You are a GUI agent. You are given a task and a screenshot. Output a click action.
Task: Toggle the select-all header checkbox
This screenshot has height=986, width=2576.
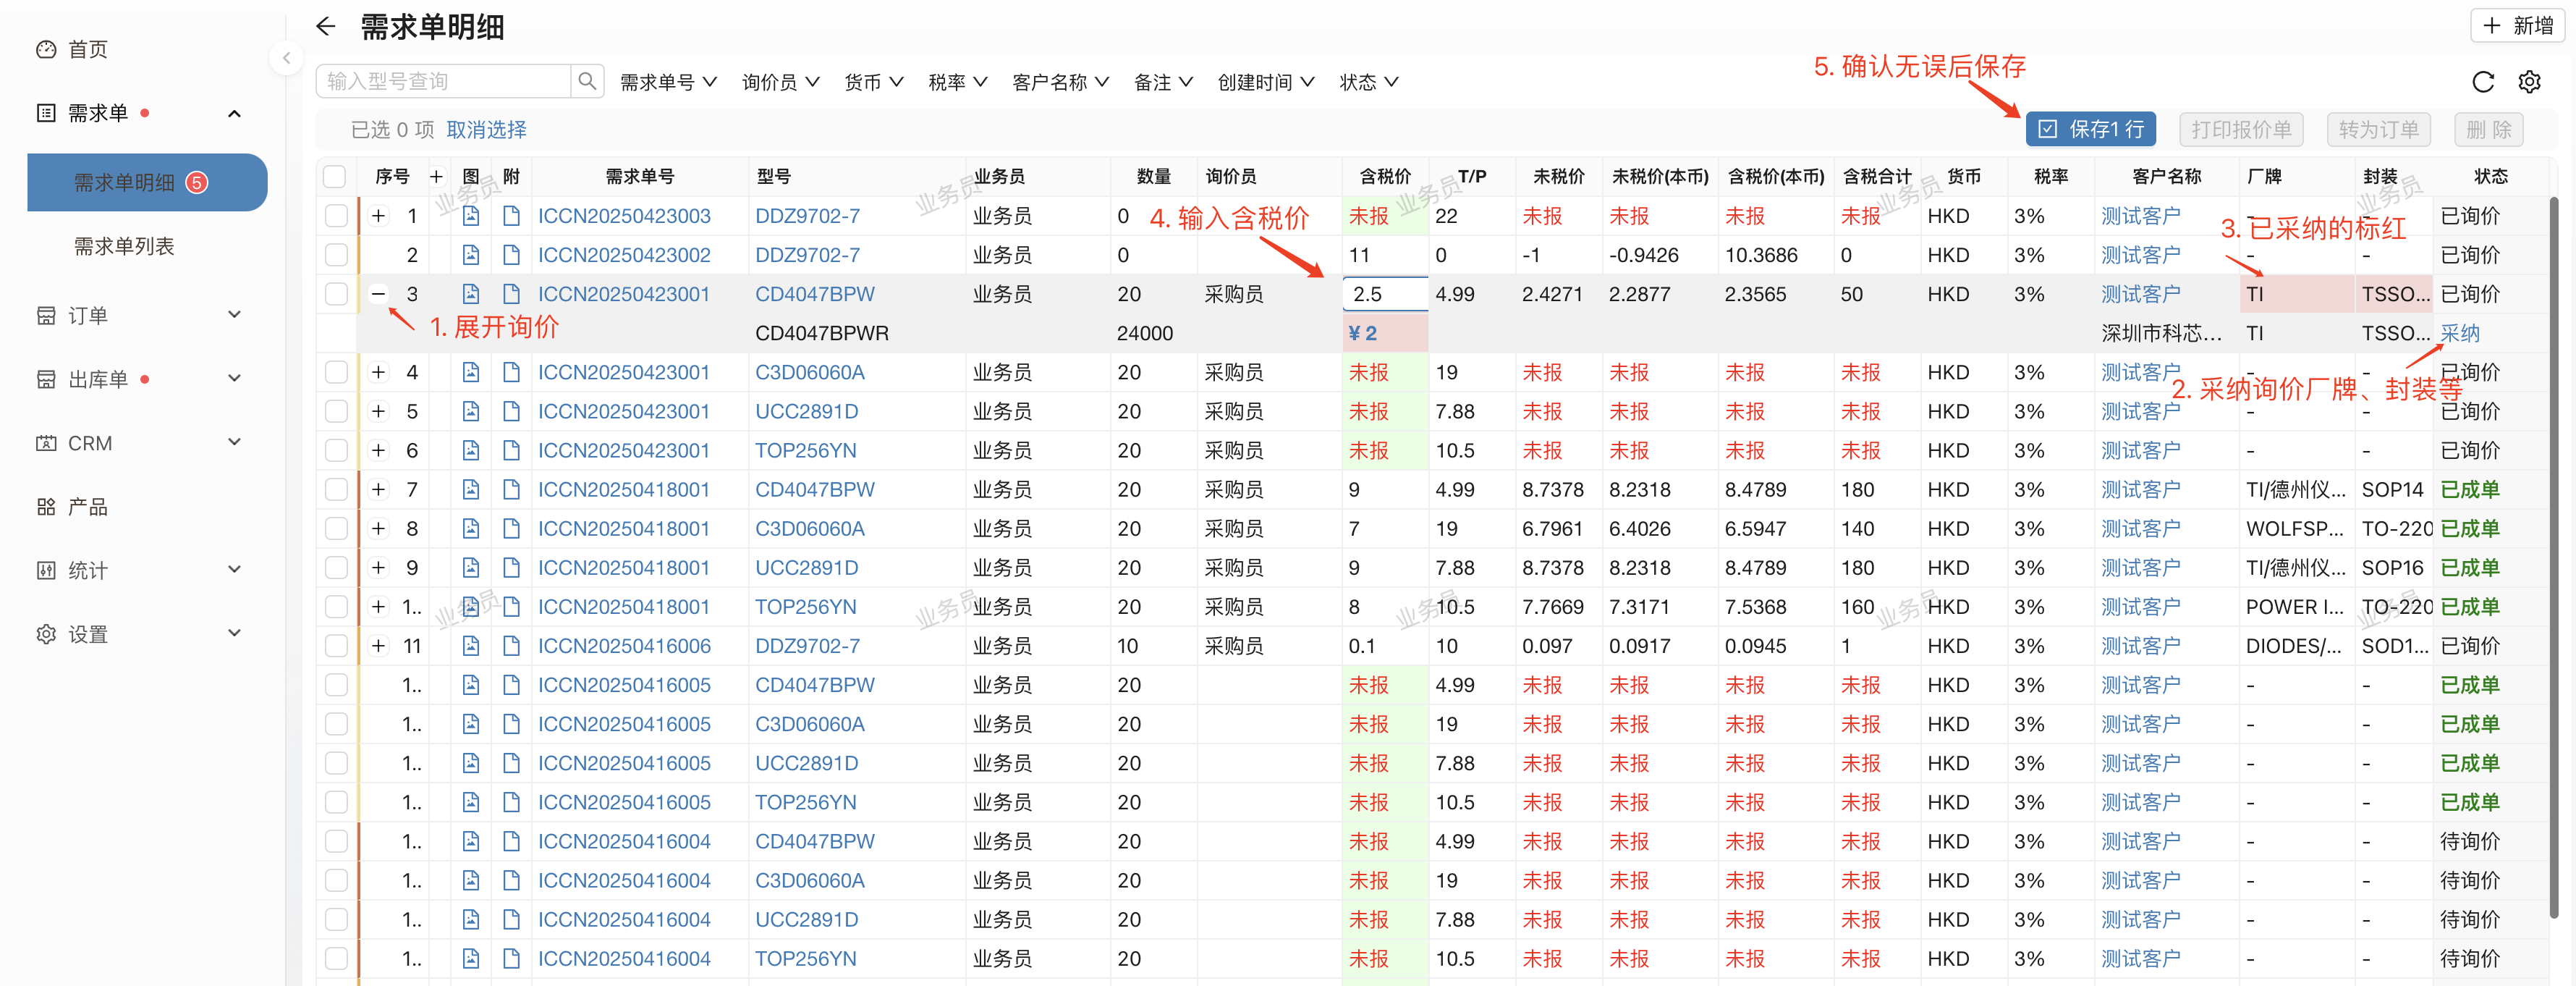[x=335, y=177]
